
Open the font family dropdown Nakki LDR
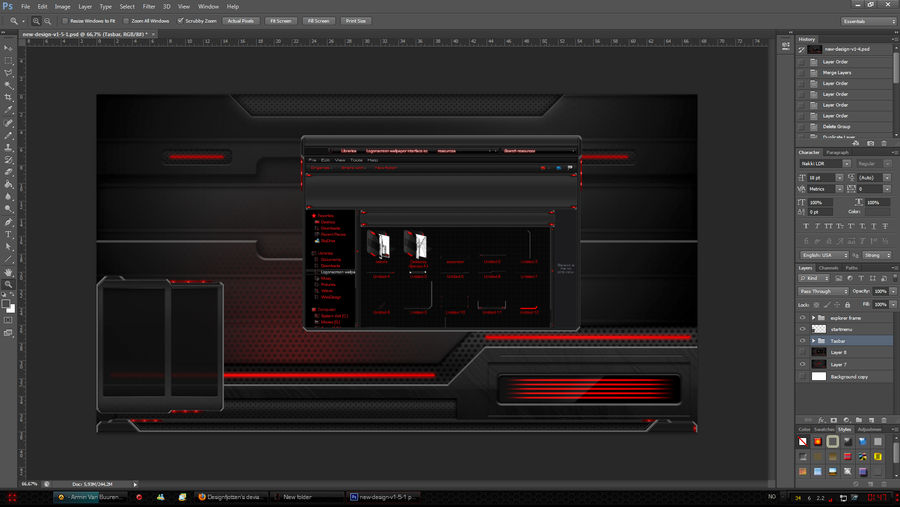pos(847,164)
